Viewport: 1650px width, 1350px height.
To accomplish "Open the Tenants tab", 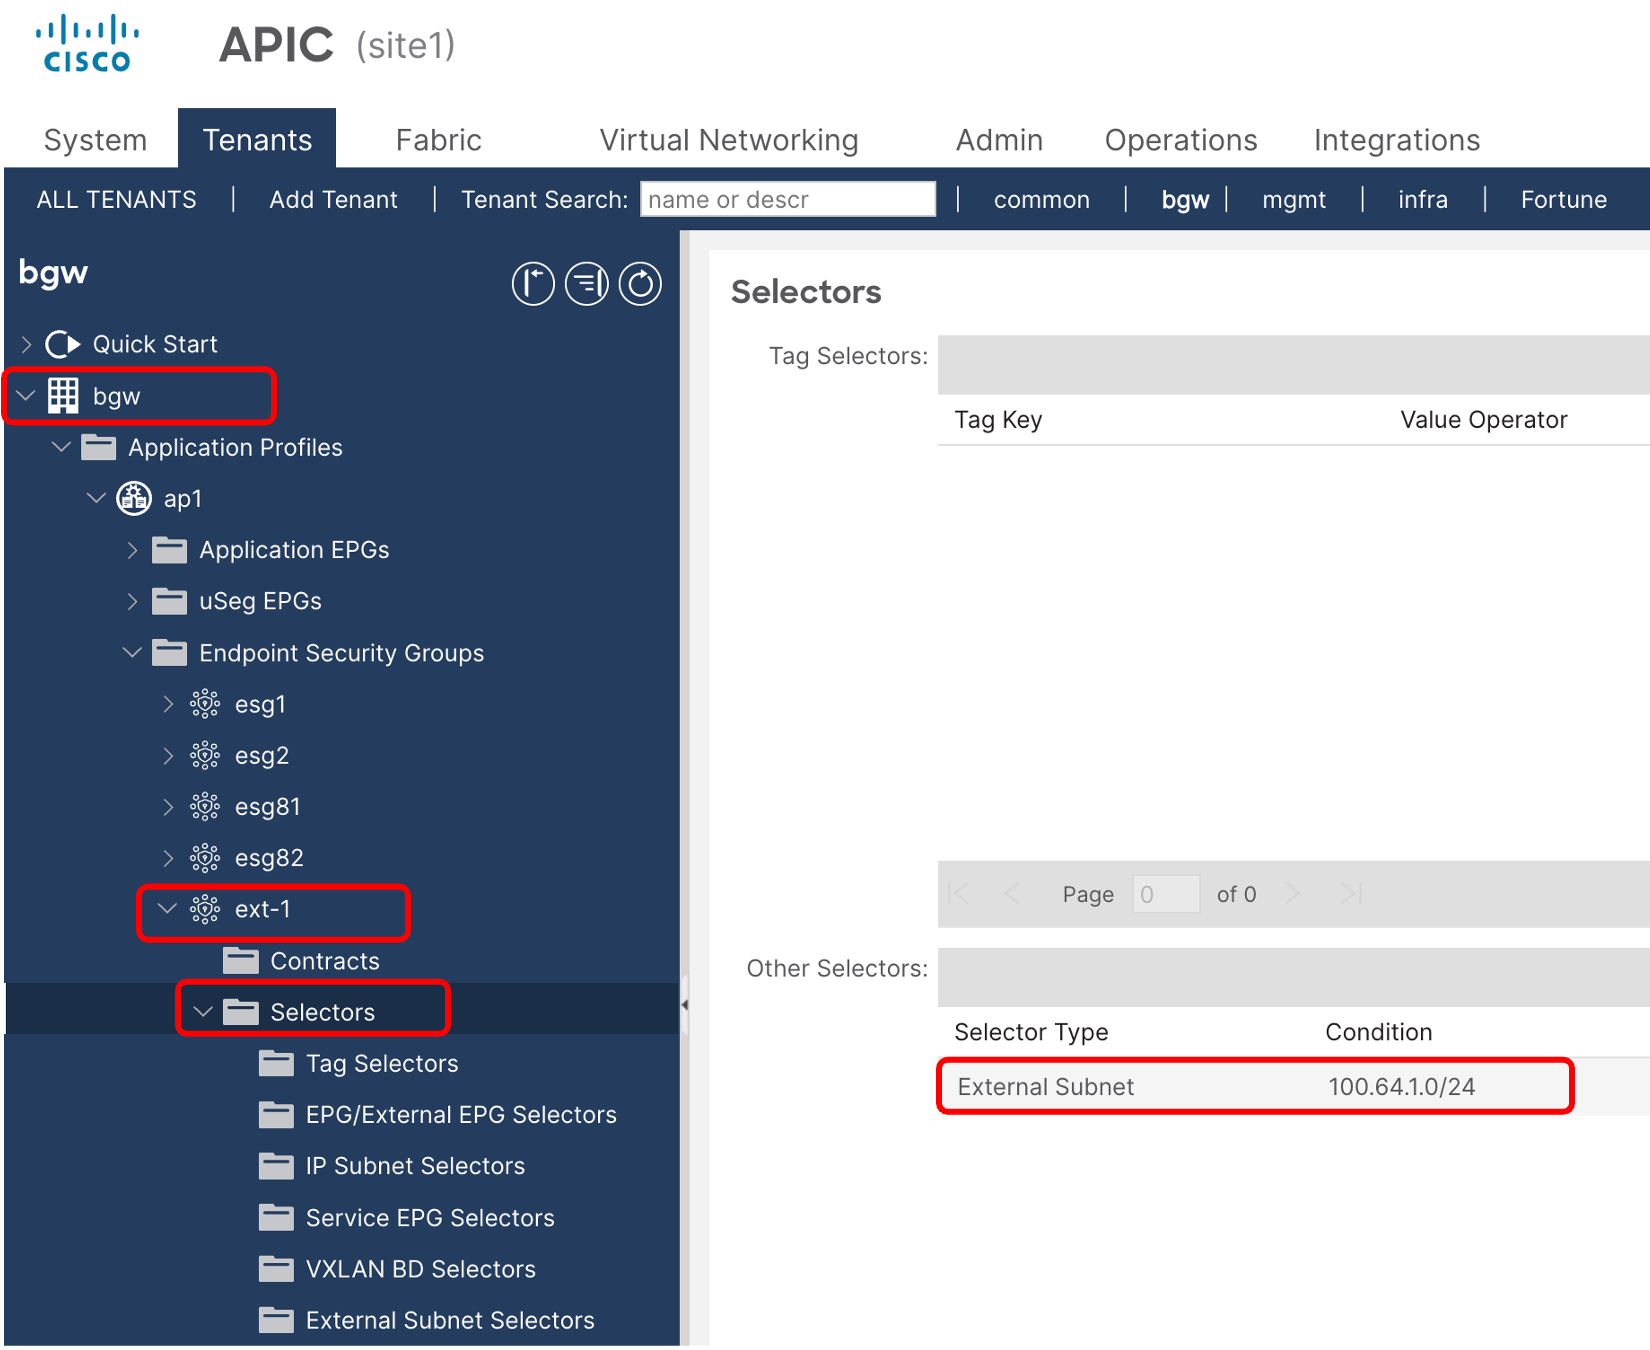I will point(257,139).
